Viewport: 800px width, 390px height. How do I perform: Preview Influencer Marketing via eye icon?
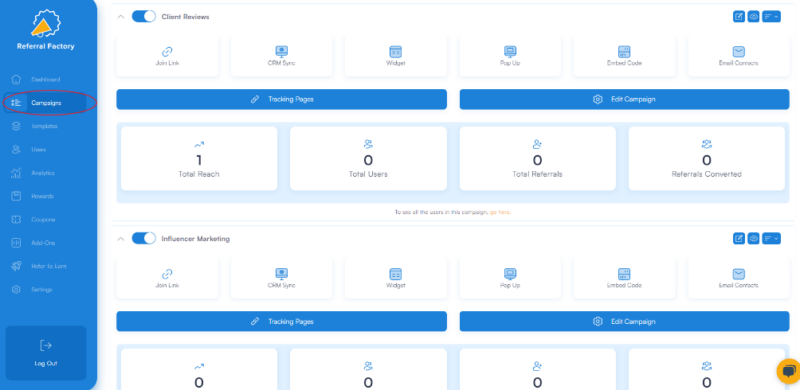[754, 238]
